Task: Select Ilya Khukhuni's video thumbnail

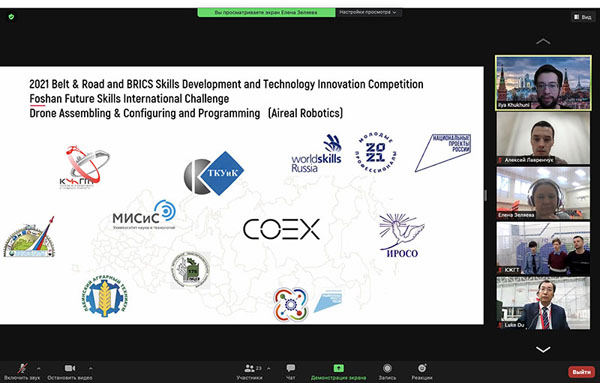Action: pos(543,83)
